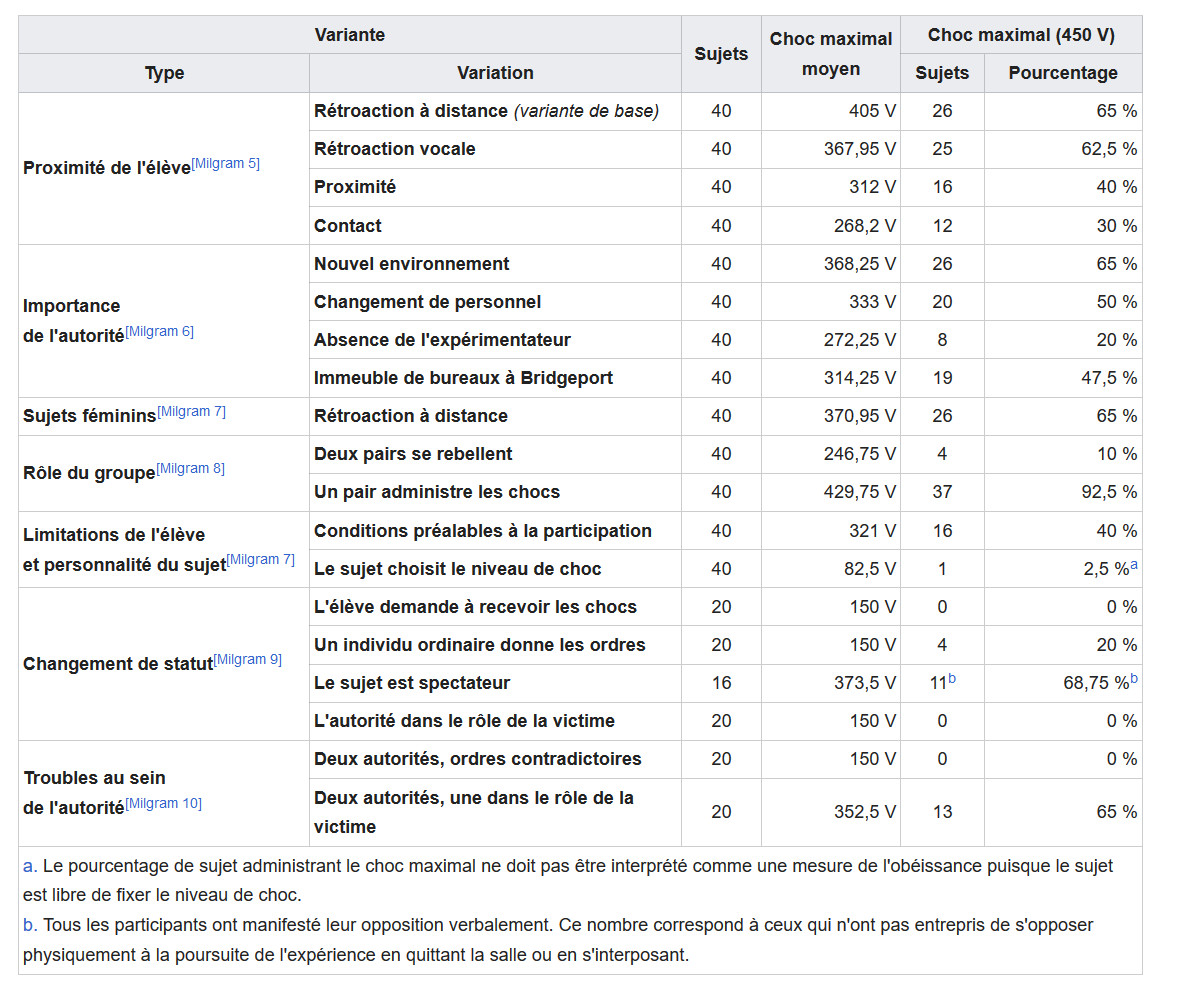Open the Milgram 10 reference link
Screen dimensions: 1177x992
[x=163, y=803]
